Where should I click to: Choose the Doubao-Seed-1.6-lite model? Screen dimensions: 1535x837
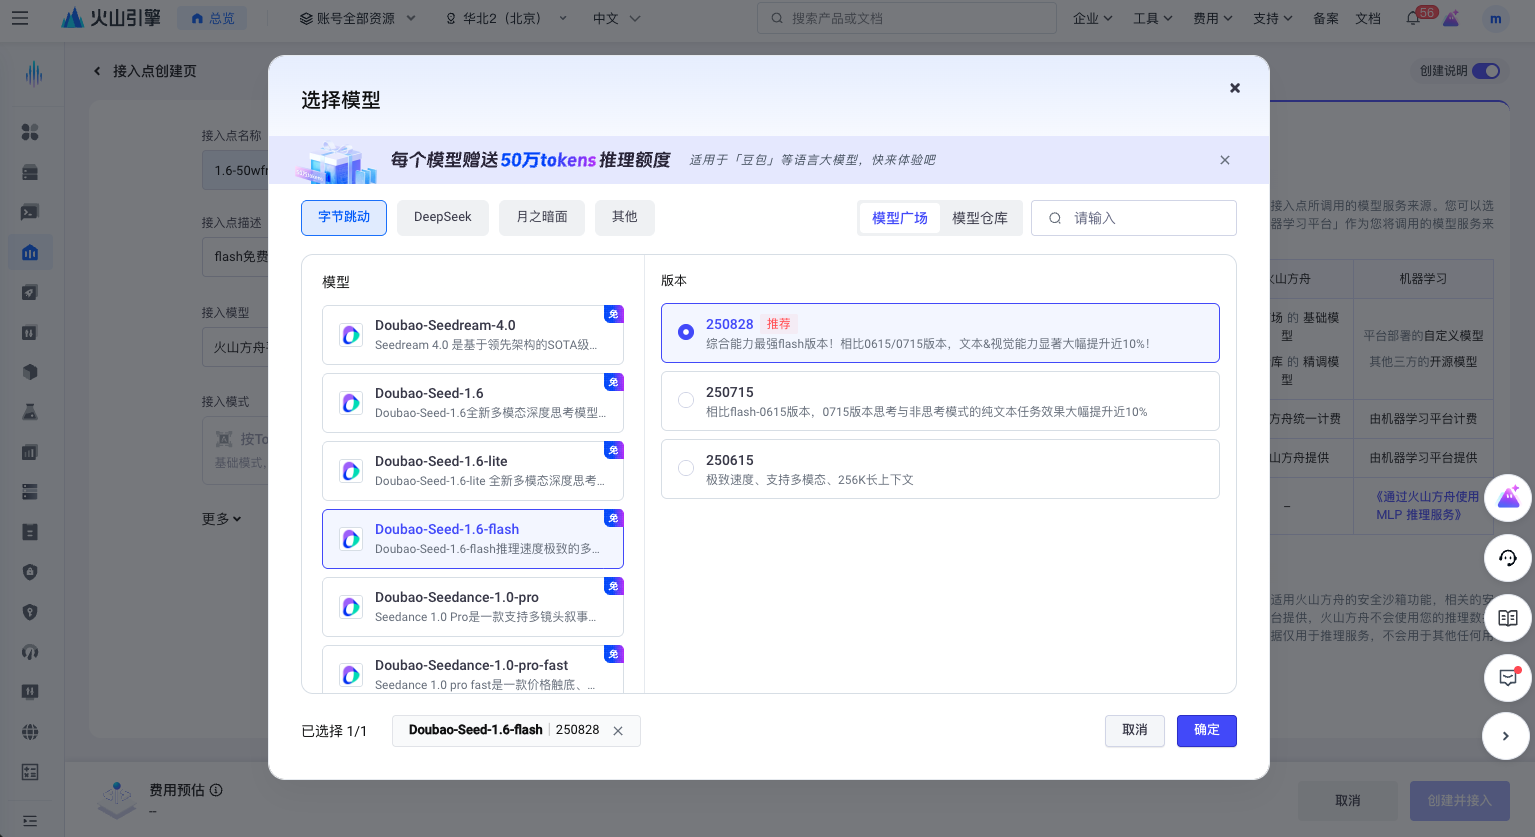(x=473, y=471)
